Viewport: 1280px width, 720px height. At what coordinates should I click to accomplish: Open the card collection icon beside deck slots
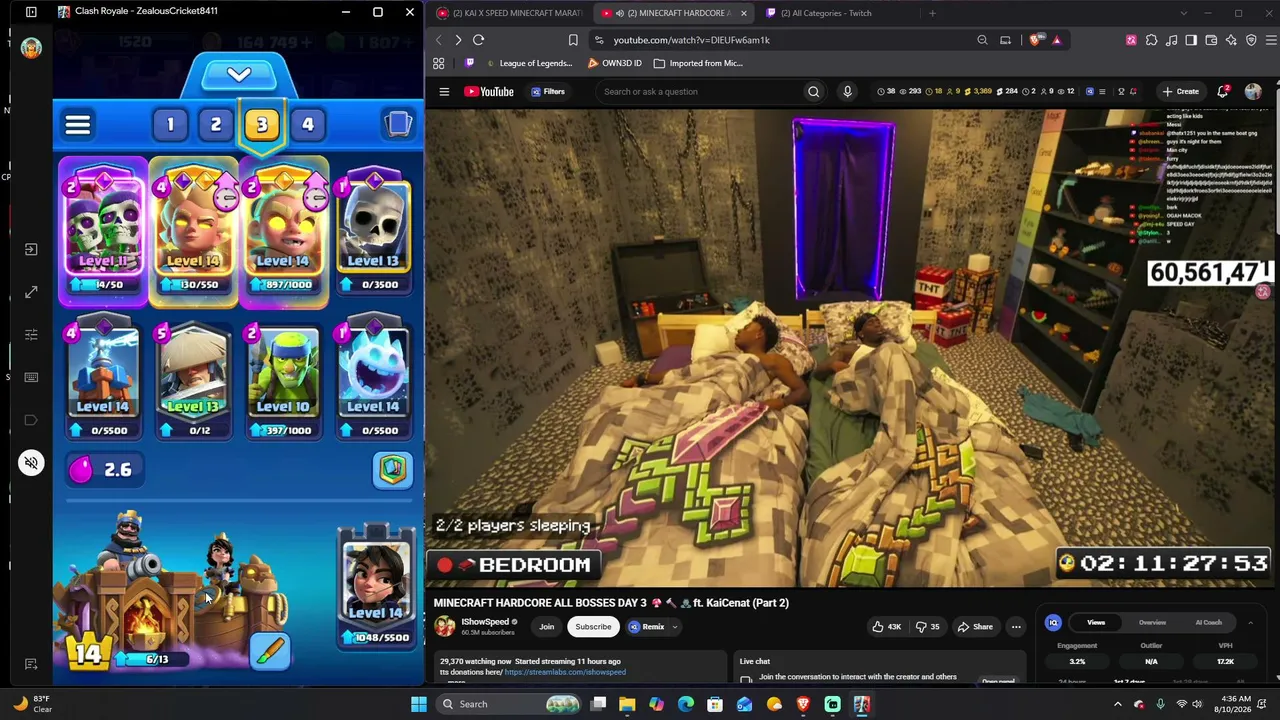pyautogui.click(x=398, y=123)
